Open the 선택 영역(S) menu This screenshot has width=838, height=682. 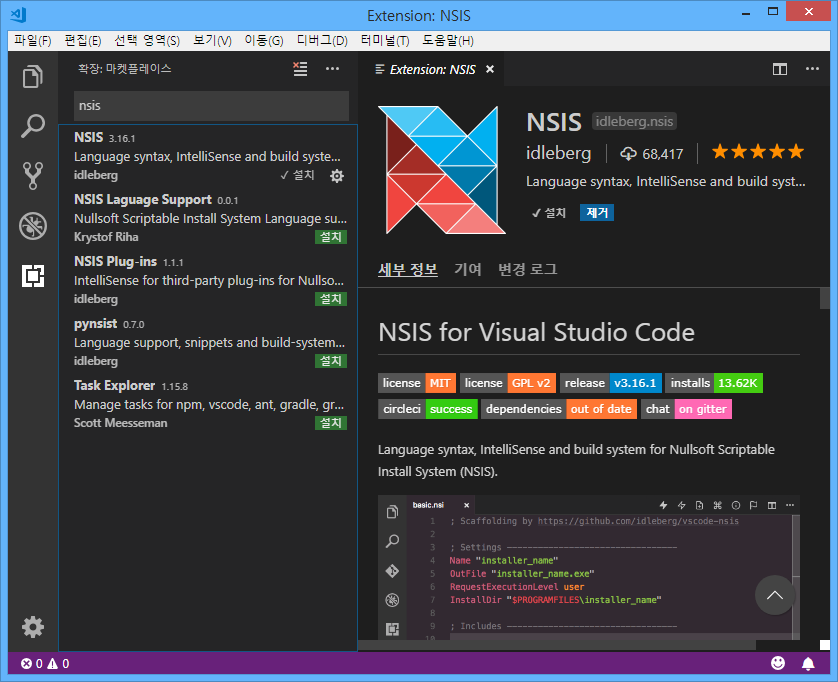(147, 41)
